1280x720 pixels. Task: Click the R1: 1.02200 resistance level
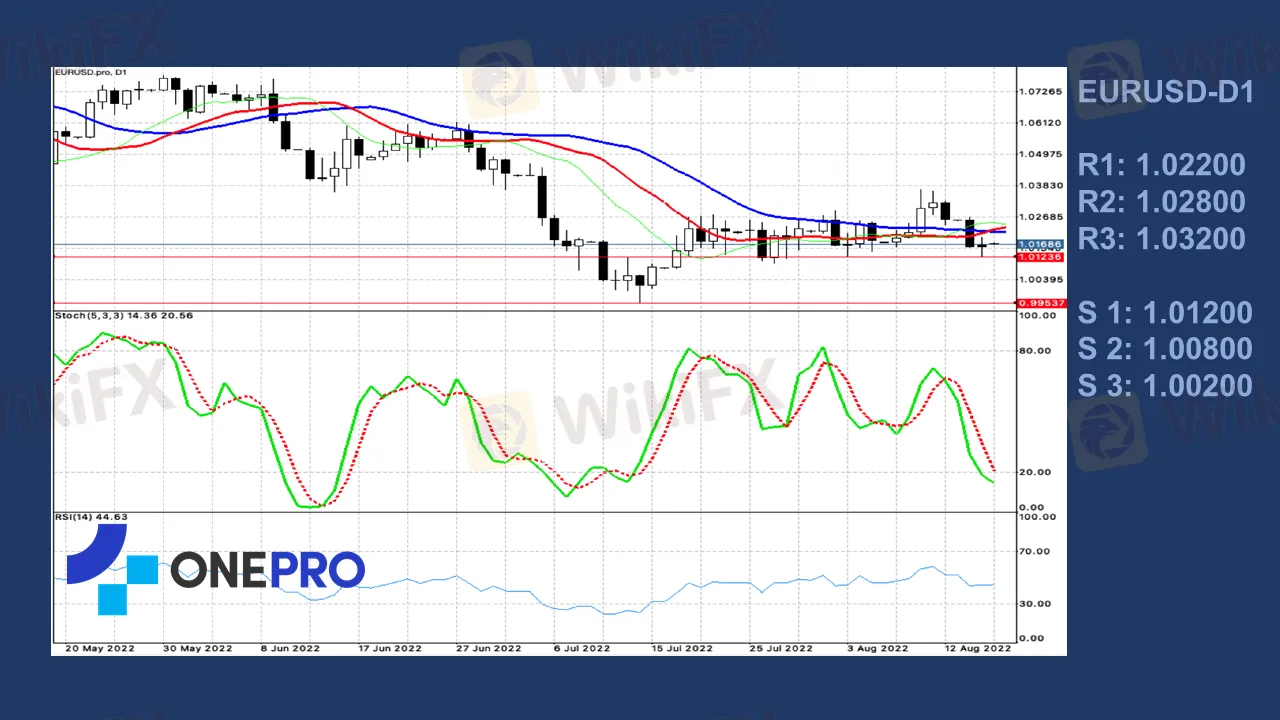1161,165
